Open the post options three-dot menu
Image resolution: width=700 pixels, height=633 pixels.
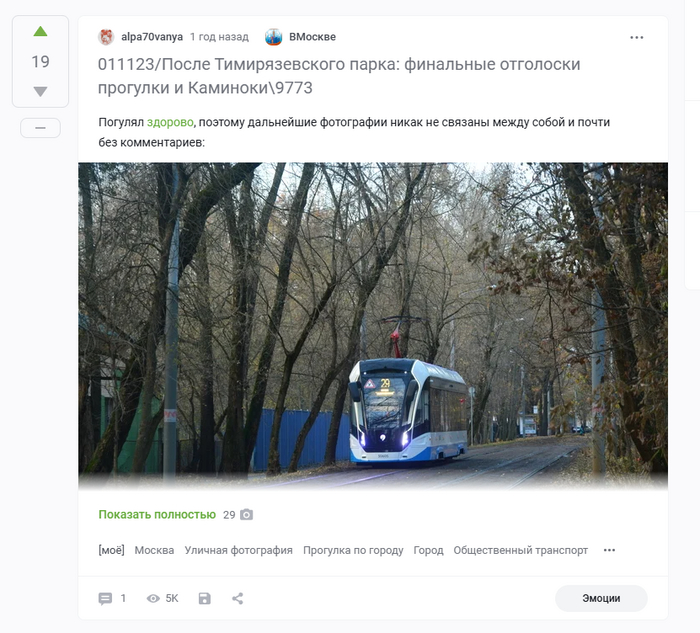point(637,37)
